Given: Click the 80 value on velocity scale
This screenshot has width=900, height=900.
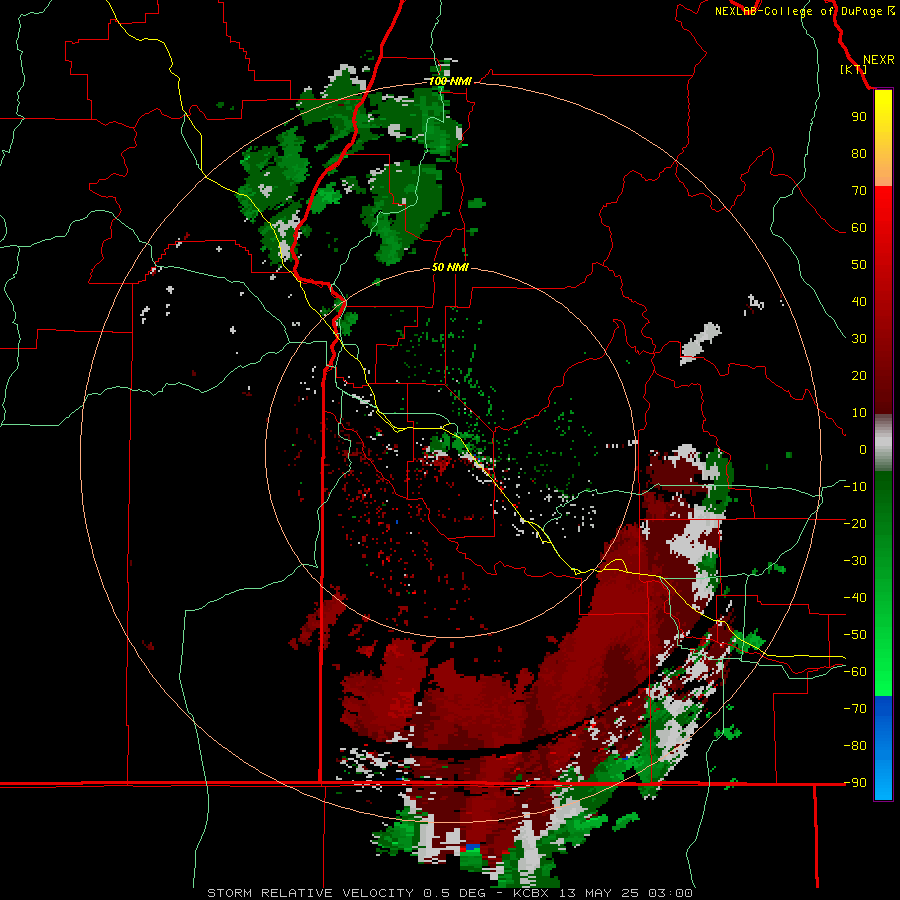Looking at the screenshot, I should click(859, 154).
